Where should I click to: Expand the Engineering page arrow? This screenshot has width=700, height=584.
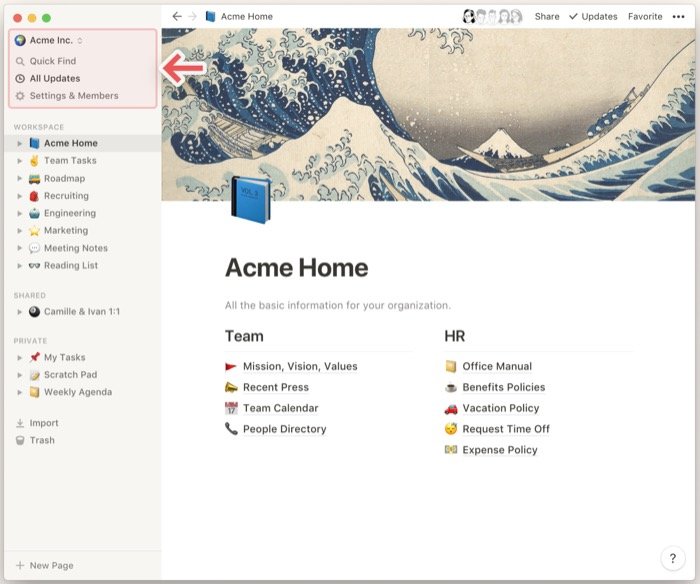(19, 214)
